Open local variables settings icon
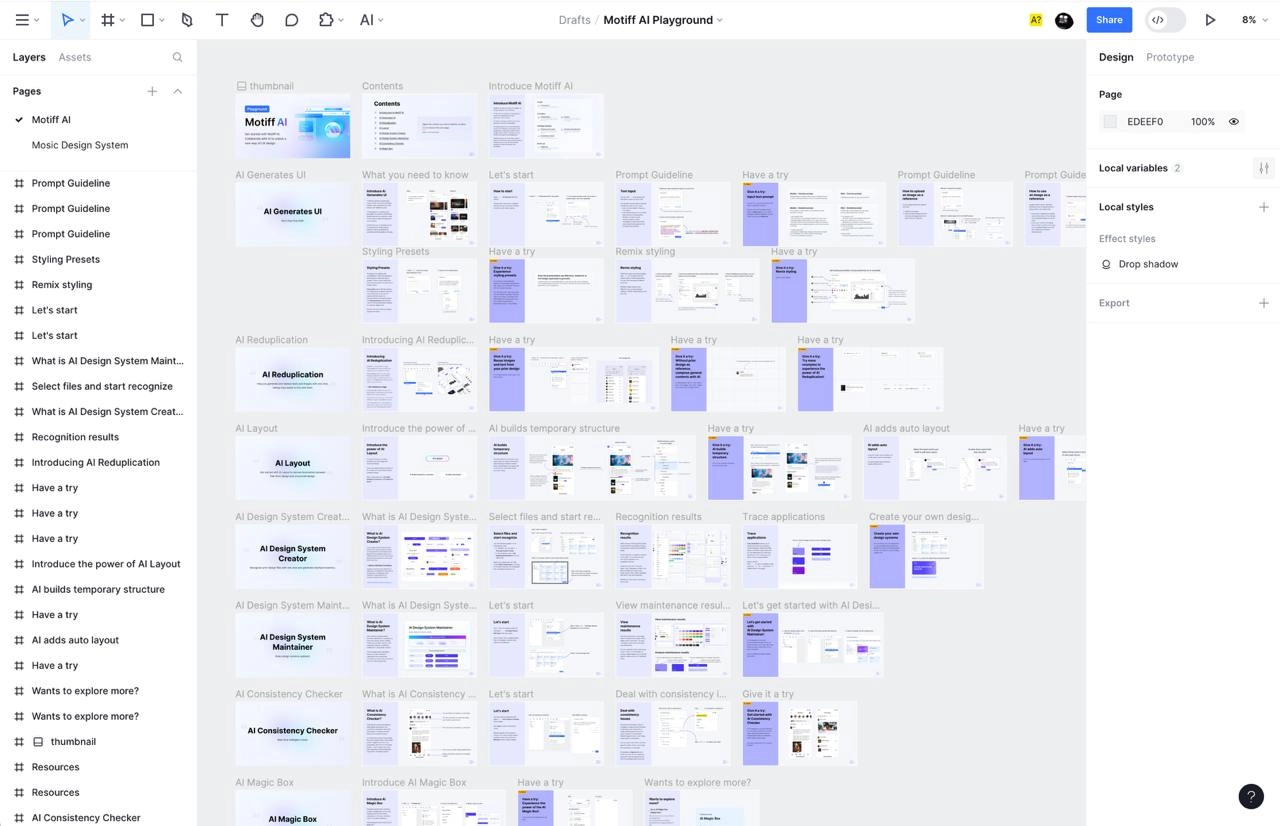Viewport: 1280px width, 826px height. coord(1263,168)
